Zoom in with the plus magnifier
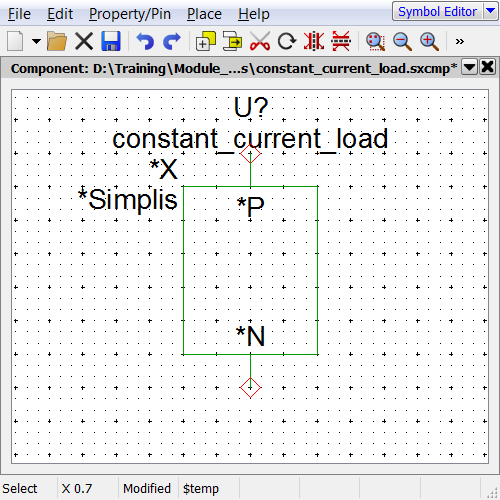Screen dimensions: 500x500 429,41
